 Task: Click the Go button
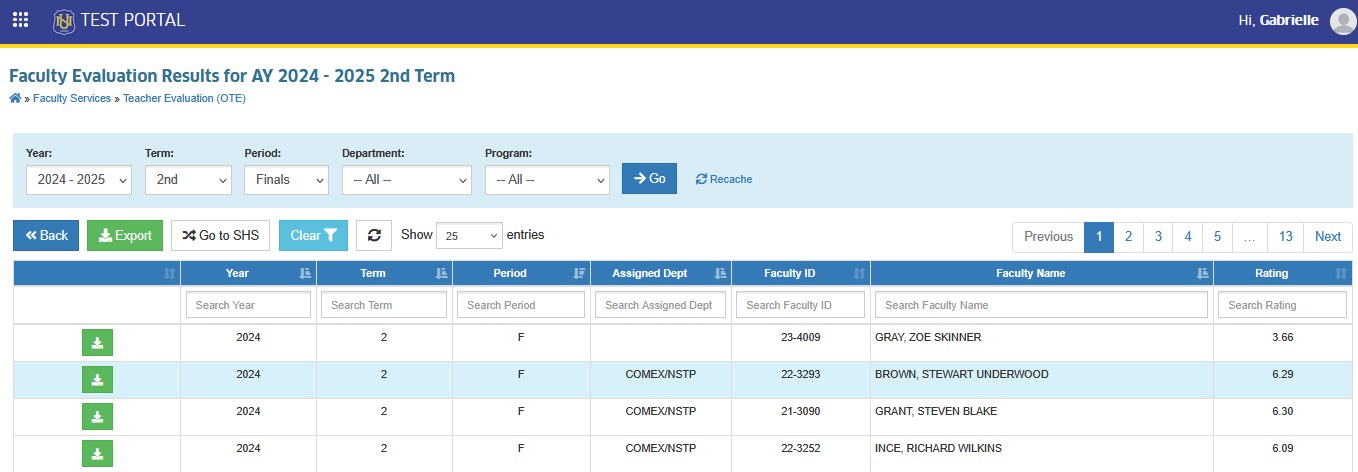[649, 178]
